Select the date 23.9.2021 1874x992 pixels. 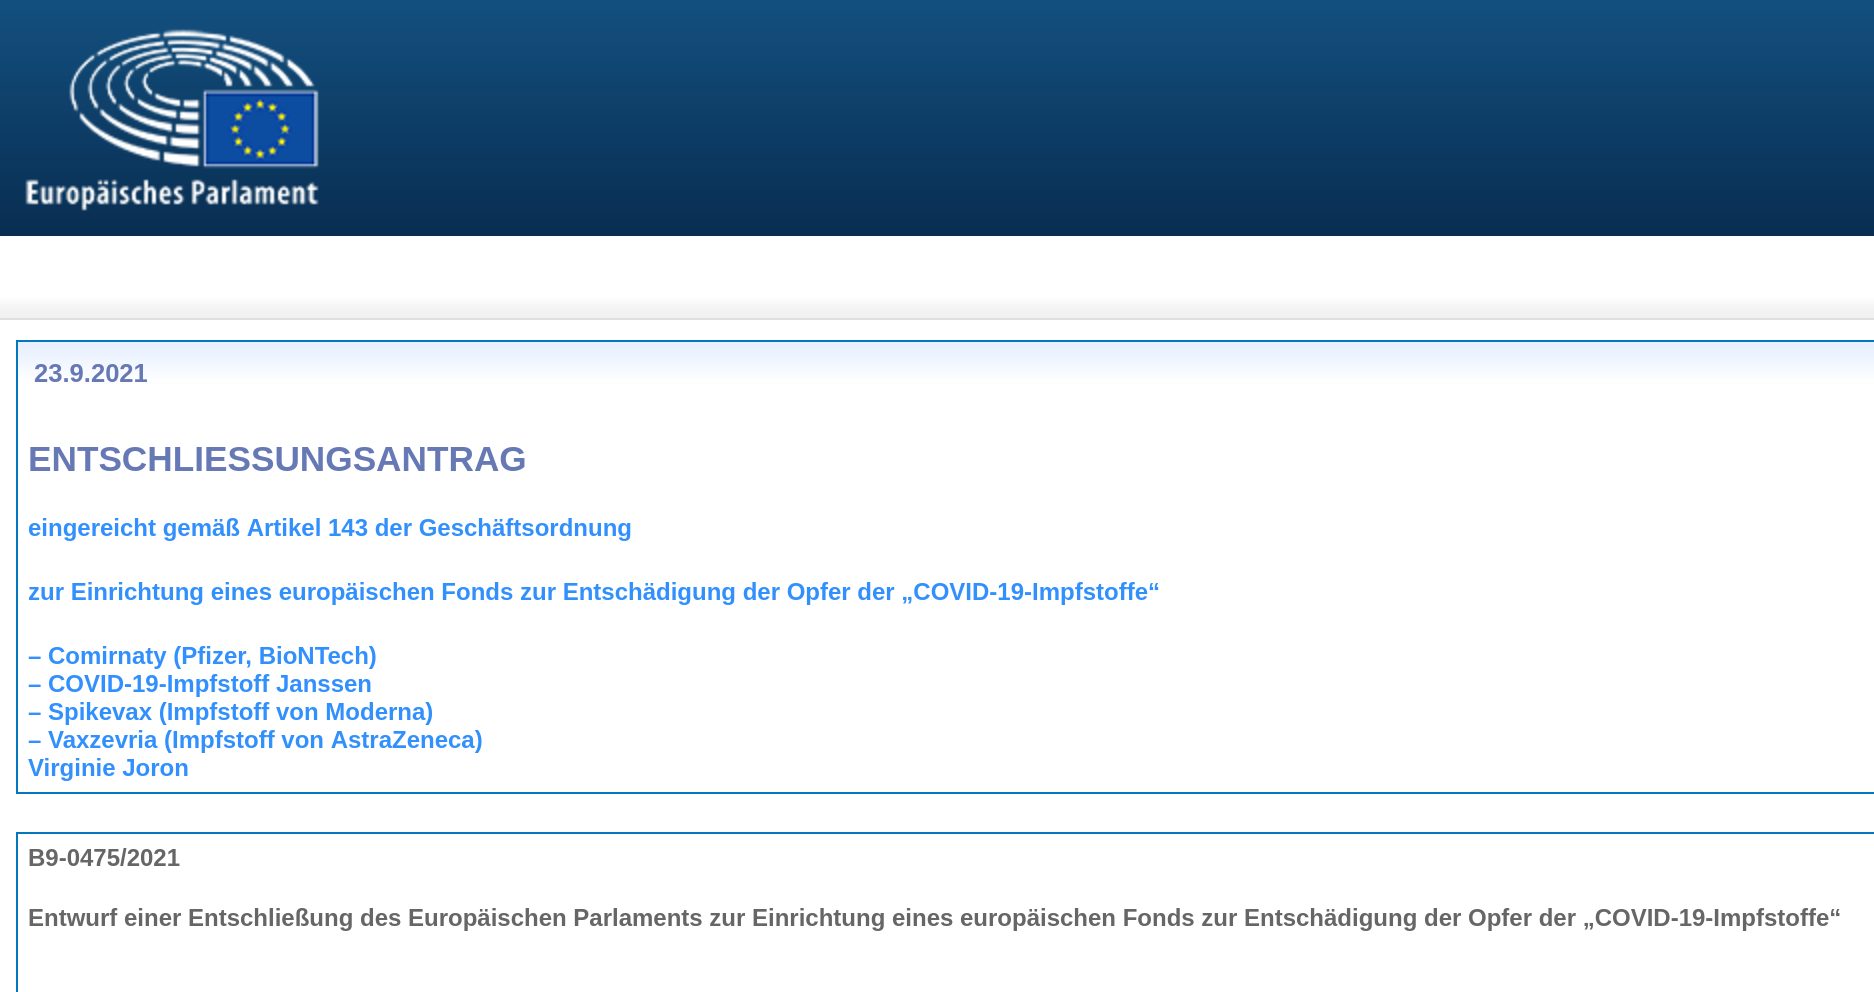click(91, 373)
